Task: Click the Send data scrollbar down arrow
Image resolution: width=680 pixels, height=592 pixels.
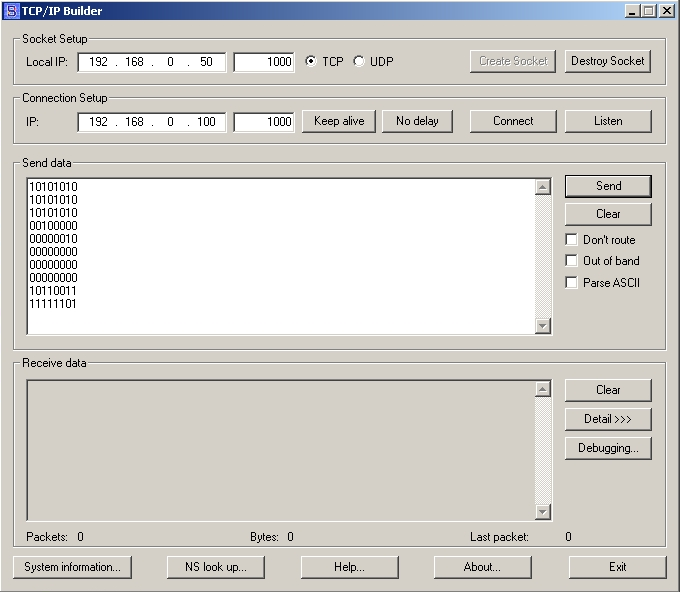Action: (x=543, y=325)
